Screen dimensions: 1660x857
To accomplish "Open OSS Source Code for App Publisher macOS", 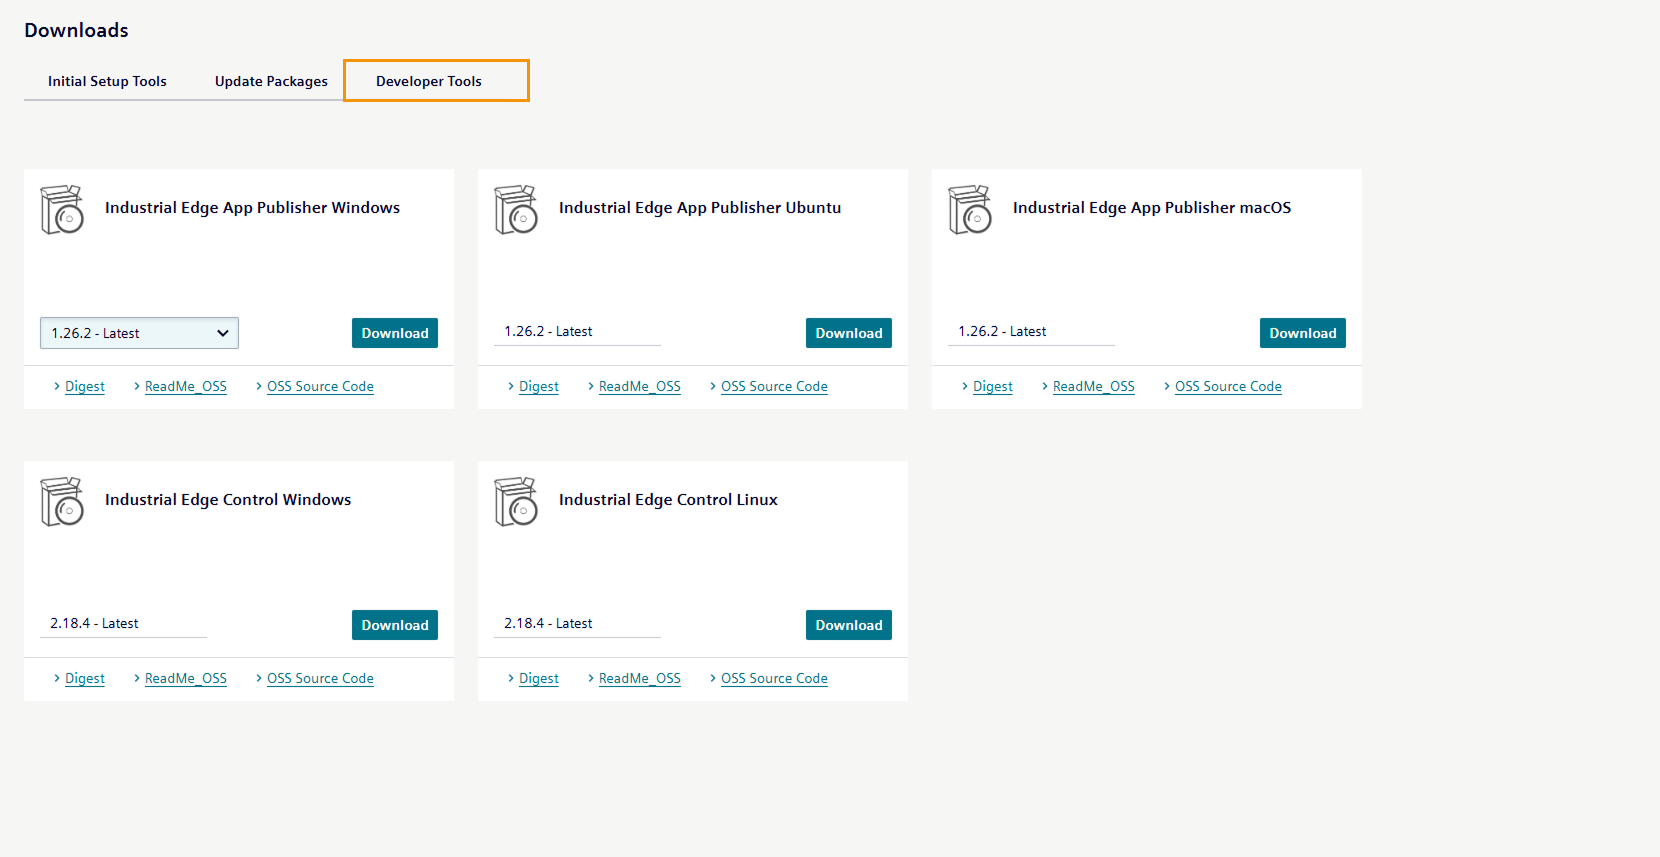I will (x=1228, y=386).
